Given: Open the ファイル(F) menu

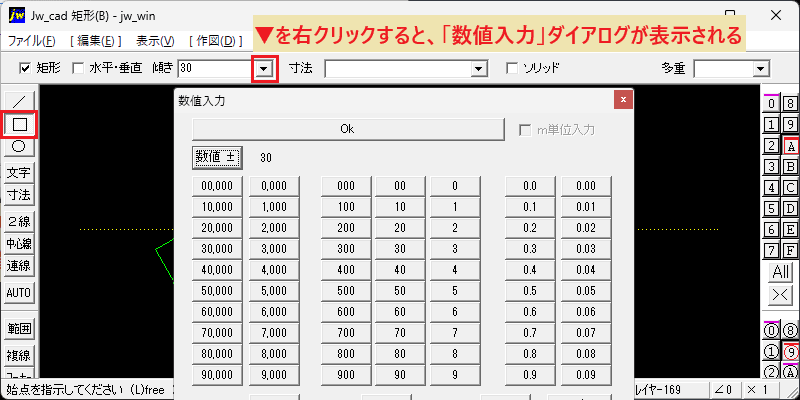Looking at the screenshot, I should (32, 41).
